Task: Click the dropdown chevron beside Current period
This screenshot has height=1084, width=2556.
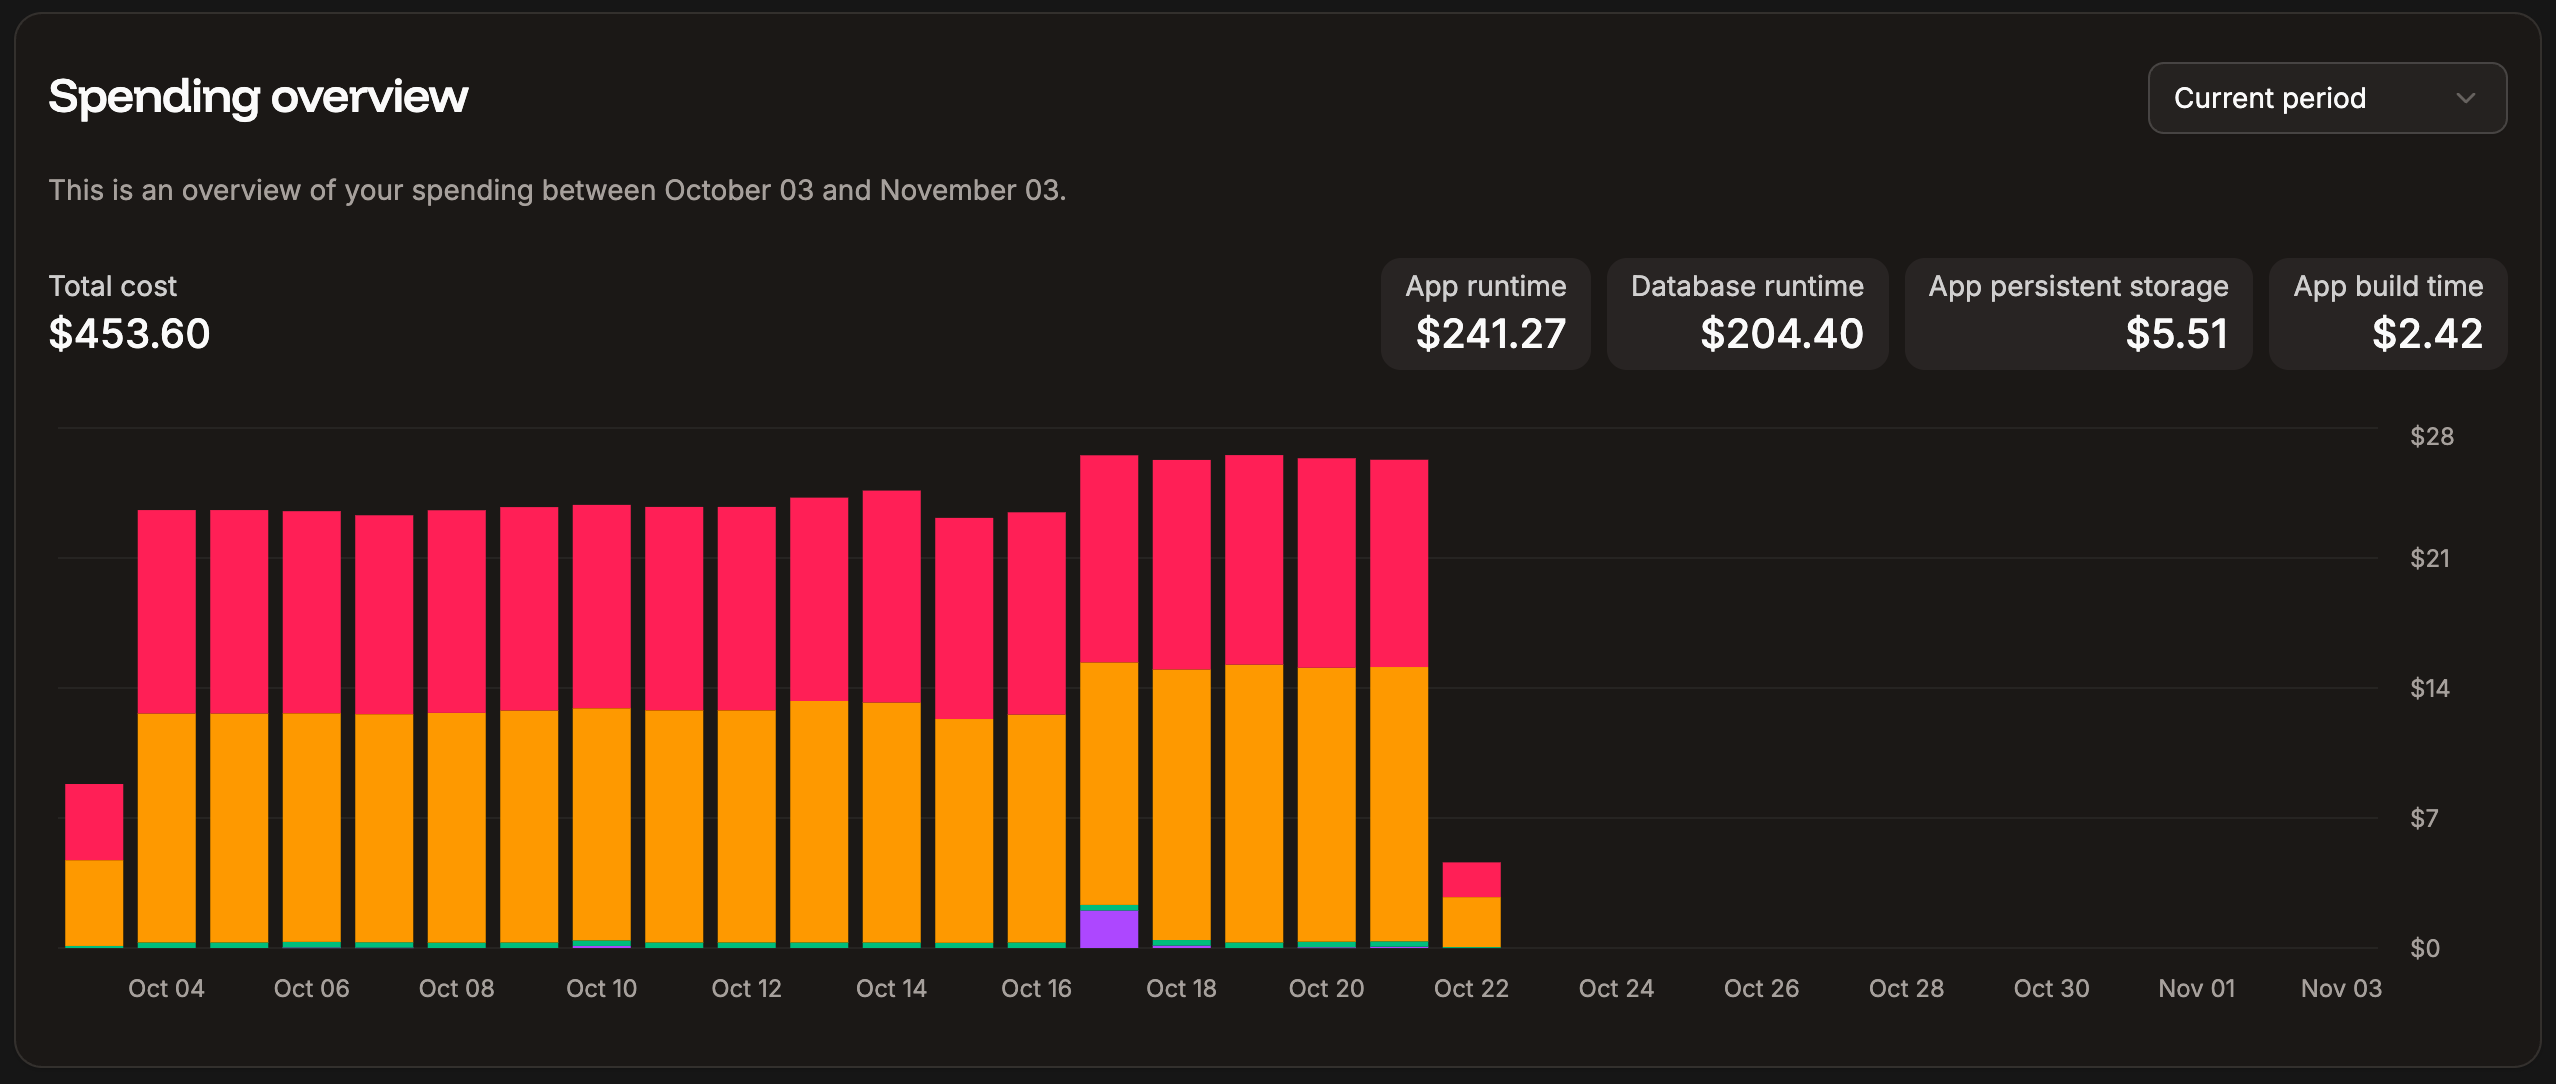Action: pyautogui.click(x=2468, y=98)
